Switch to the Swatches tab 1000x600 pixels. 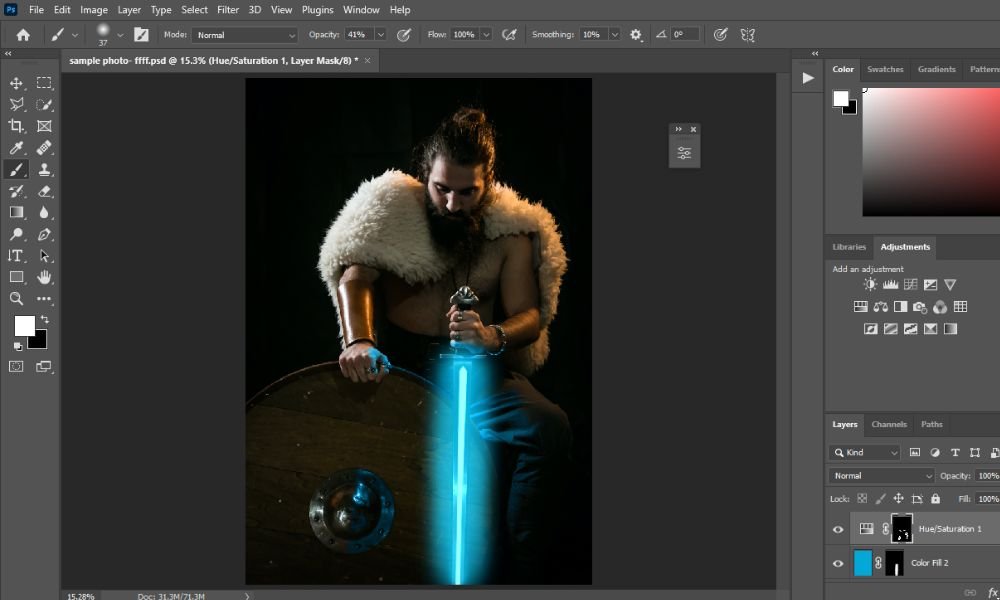click(885, 69)
